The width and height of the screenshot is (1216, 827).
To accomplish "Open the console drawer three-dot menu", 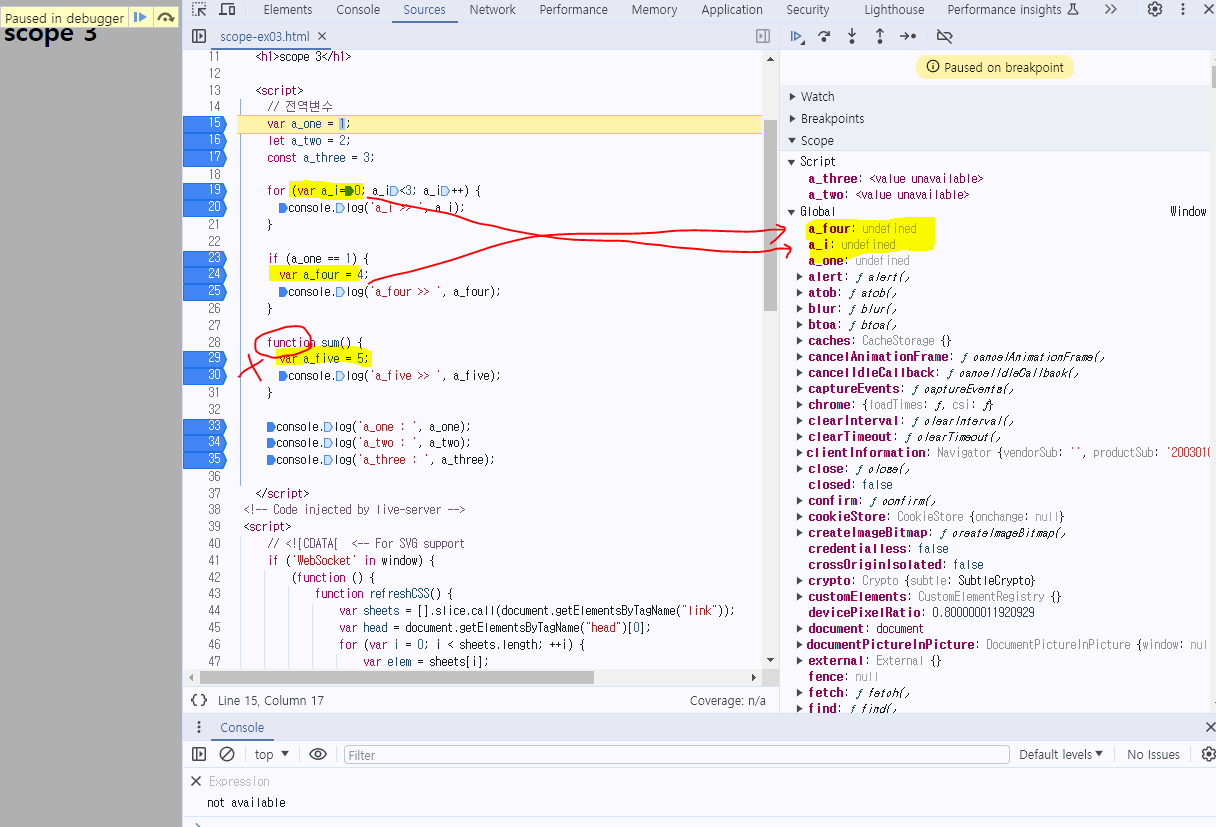I will click(x=199, y=727).
